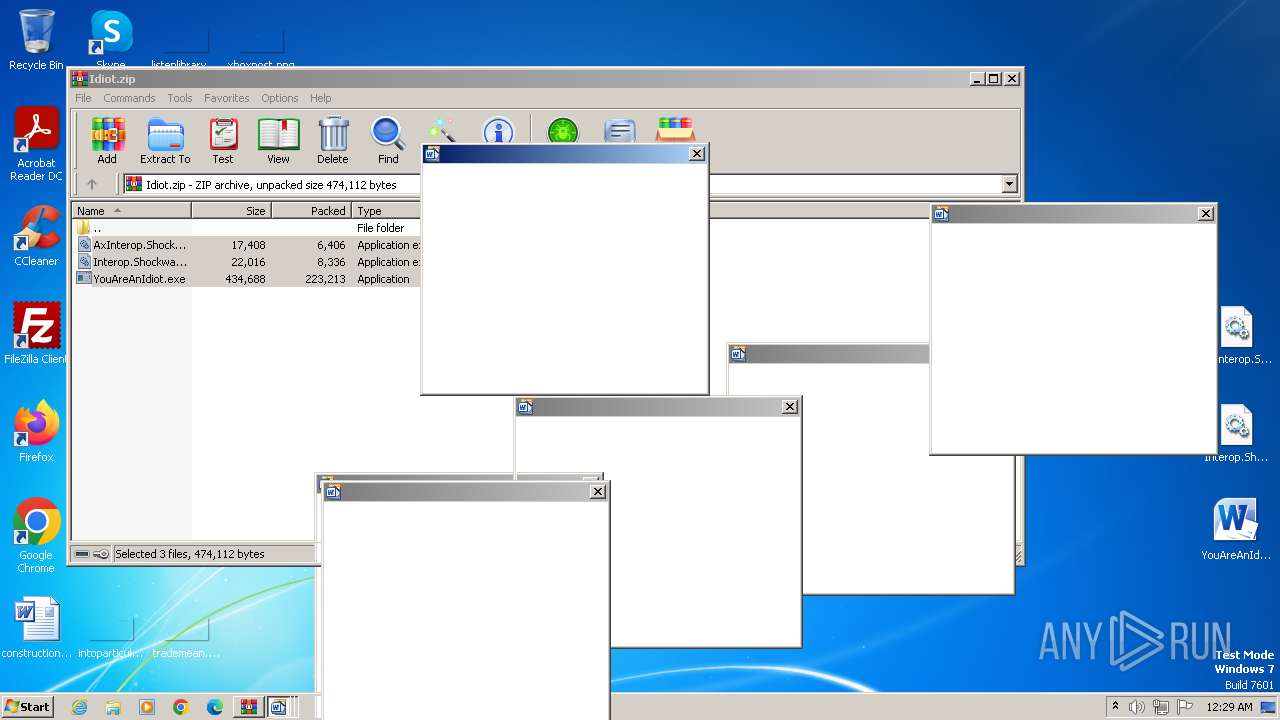Click the volume speaker tray icon
1280x720 pixels.
1137,707
